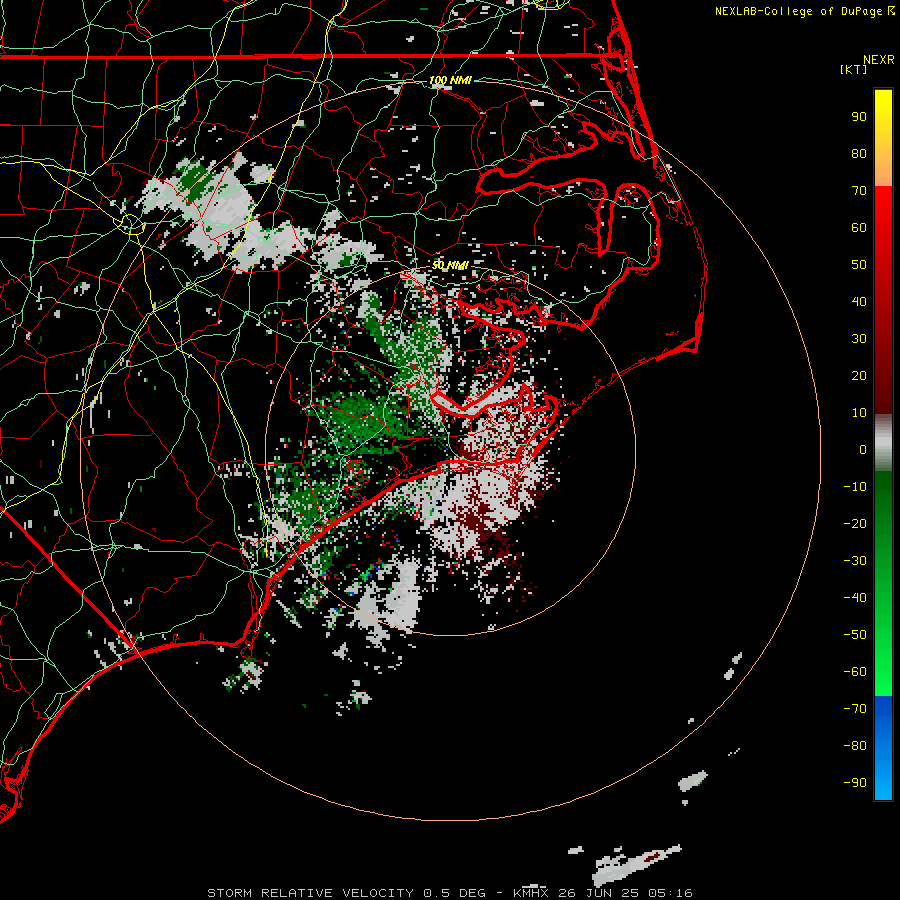Select the positive 40 knot scale label
The image size is (900, 900).
859,302
